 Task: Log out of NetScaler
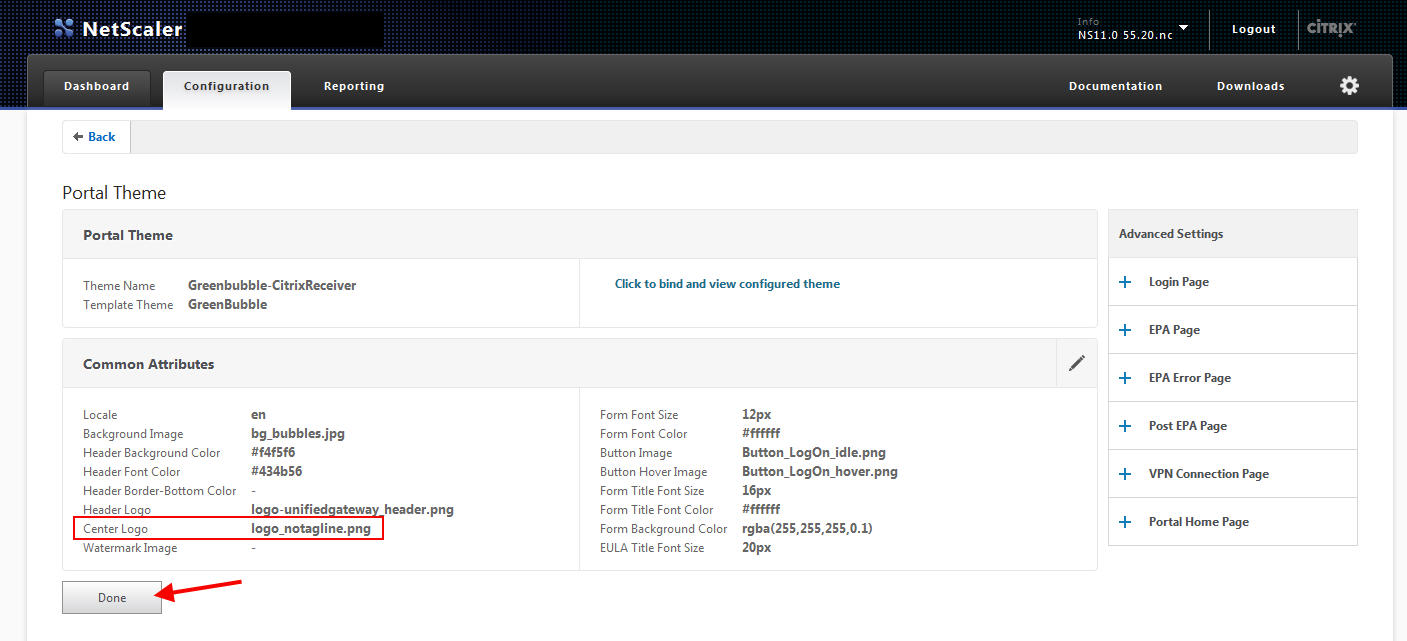click(x=1253, y=30)
